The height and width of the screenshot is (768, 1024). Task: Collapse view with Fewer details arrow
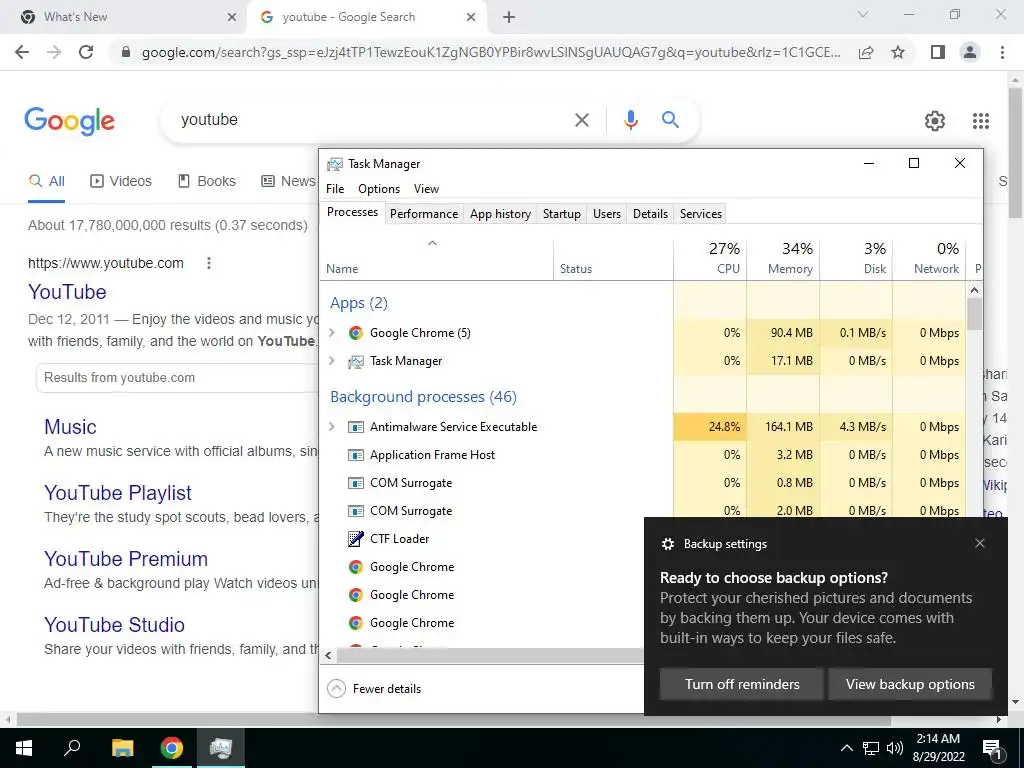[336, 688]
